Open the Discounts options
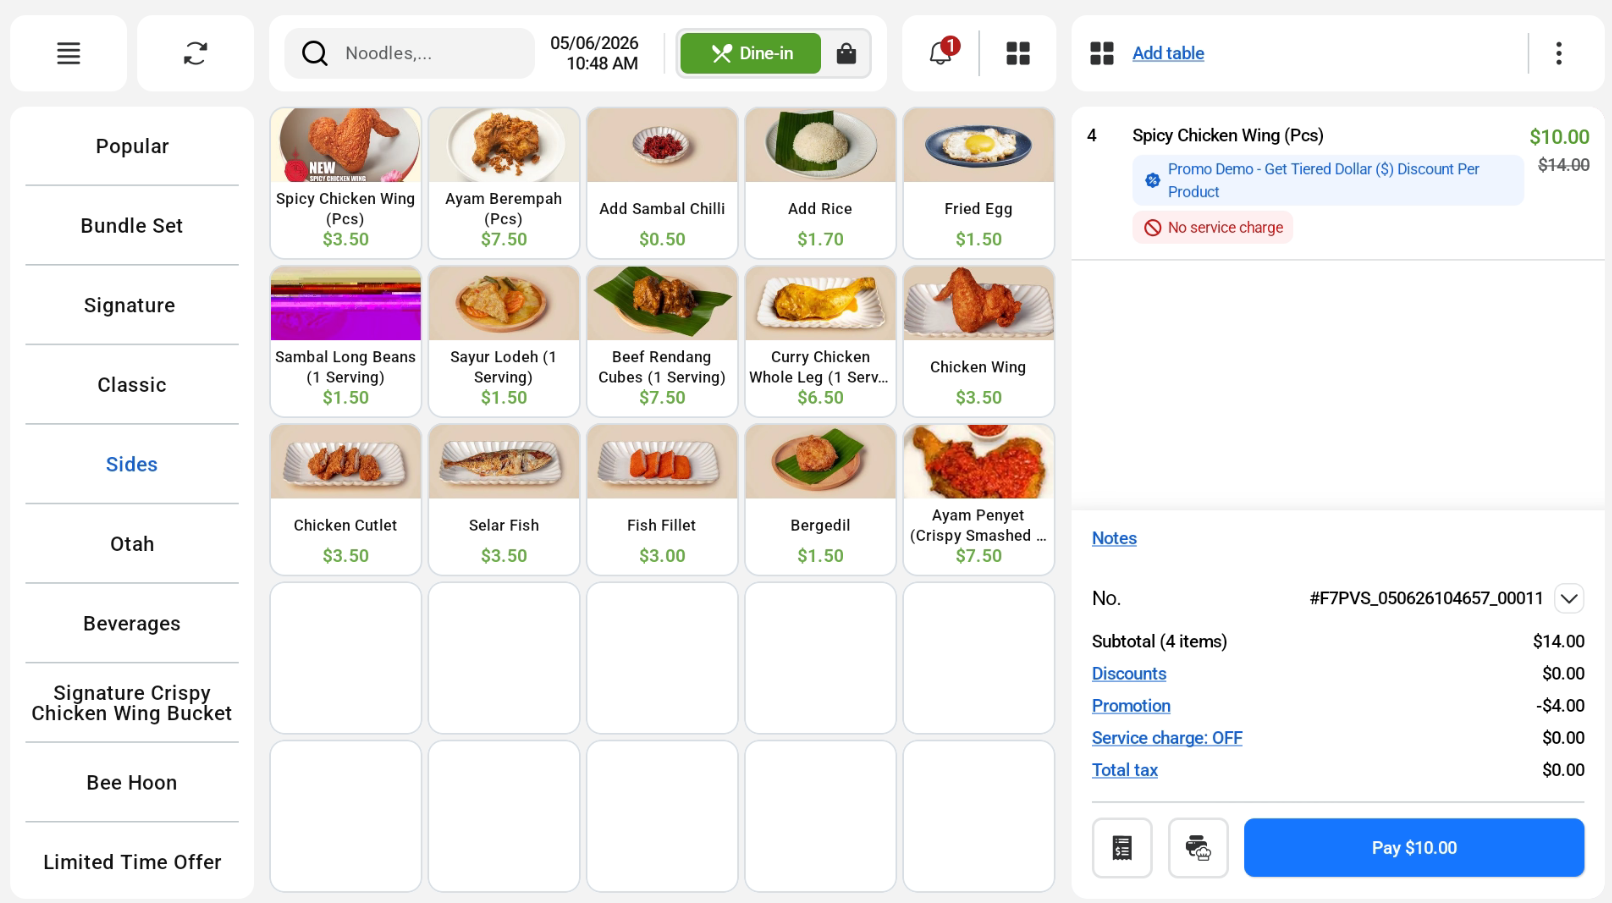Screen dimensions: 1612x903 (1129, 674)
